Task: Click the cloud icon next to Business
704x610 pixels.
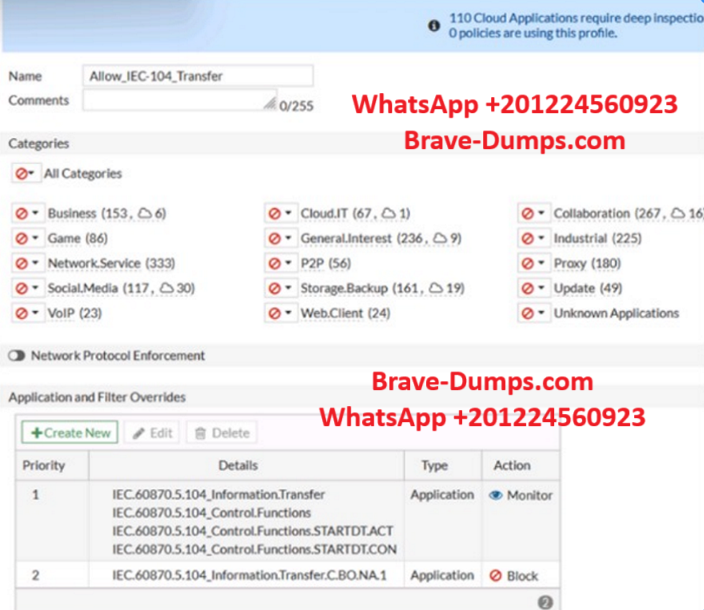Action: click(x=145, y=213)
